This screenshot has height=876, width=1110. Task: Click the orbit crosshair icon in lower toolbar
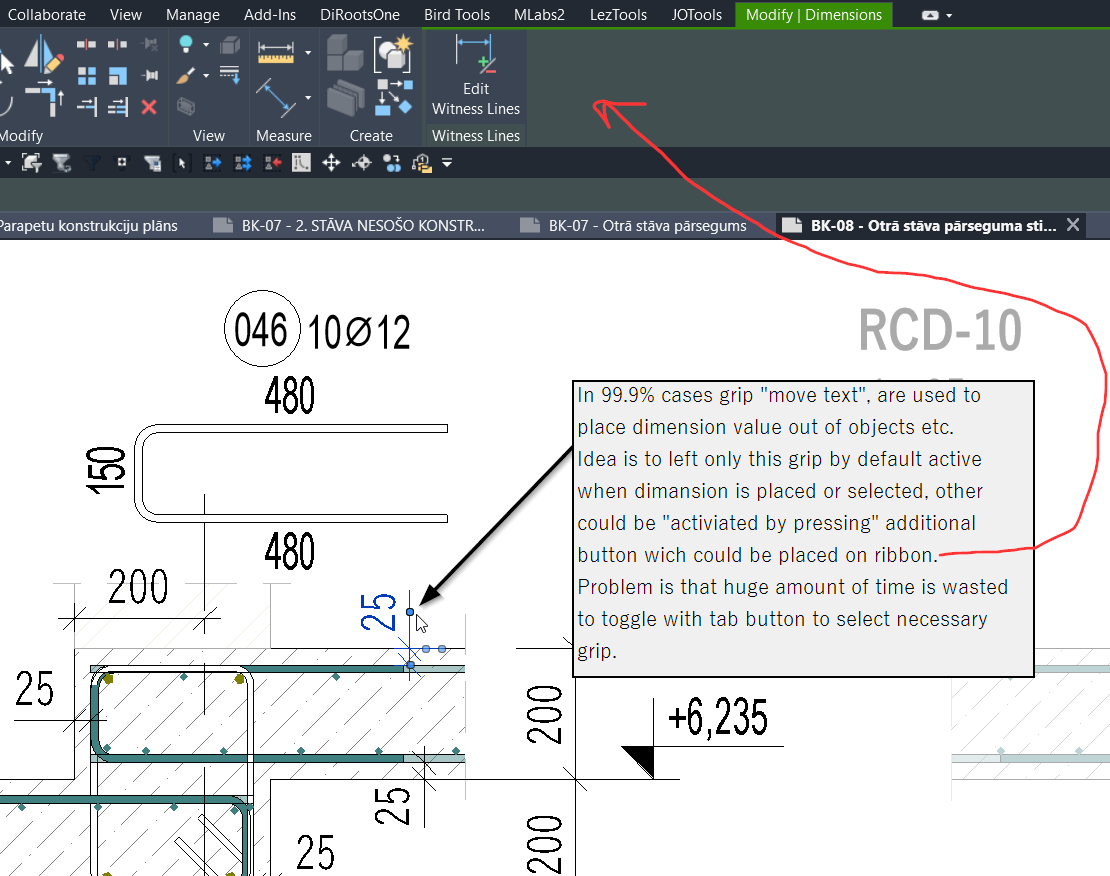(361, 164)
